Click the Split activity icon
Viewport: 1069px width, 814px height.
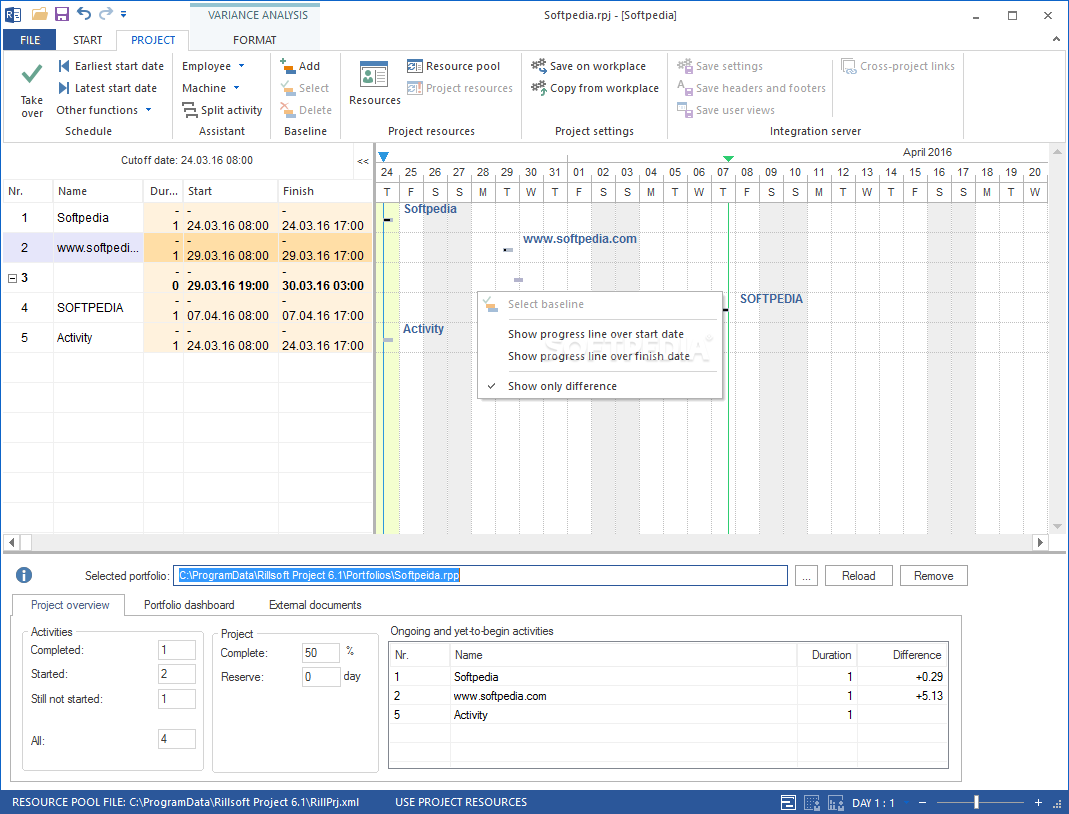pos(190,110)
